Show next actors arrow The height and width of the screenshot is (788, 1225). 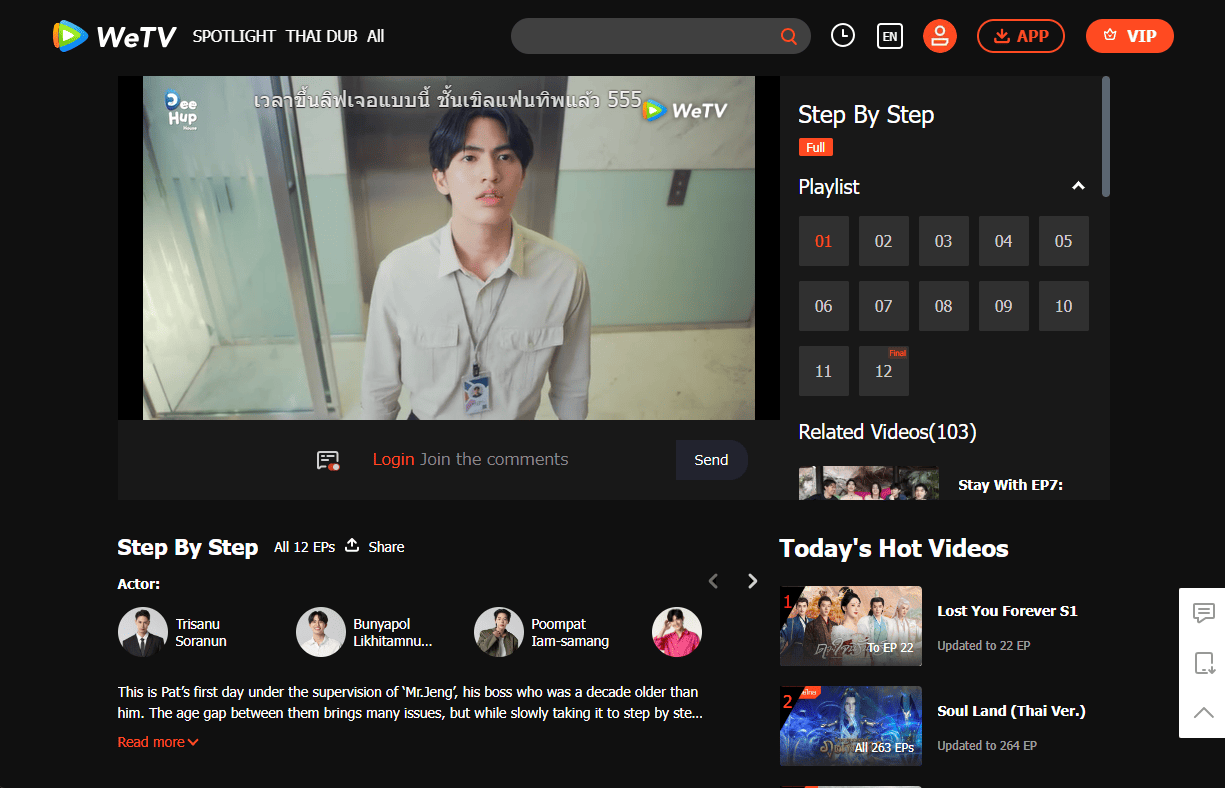(753, 581)
